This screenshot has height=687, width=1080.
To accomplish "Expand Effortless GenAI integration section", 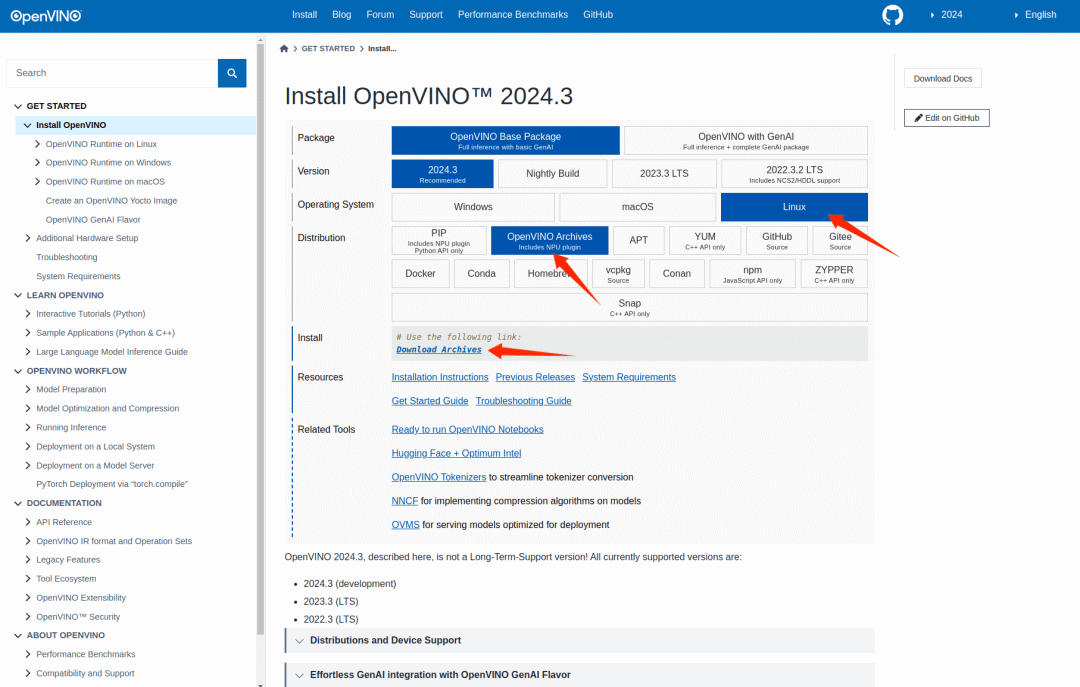I will coord(580,675).
